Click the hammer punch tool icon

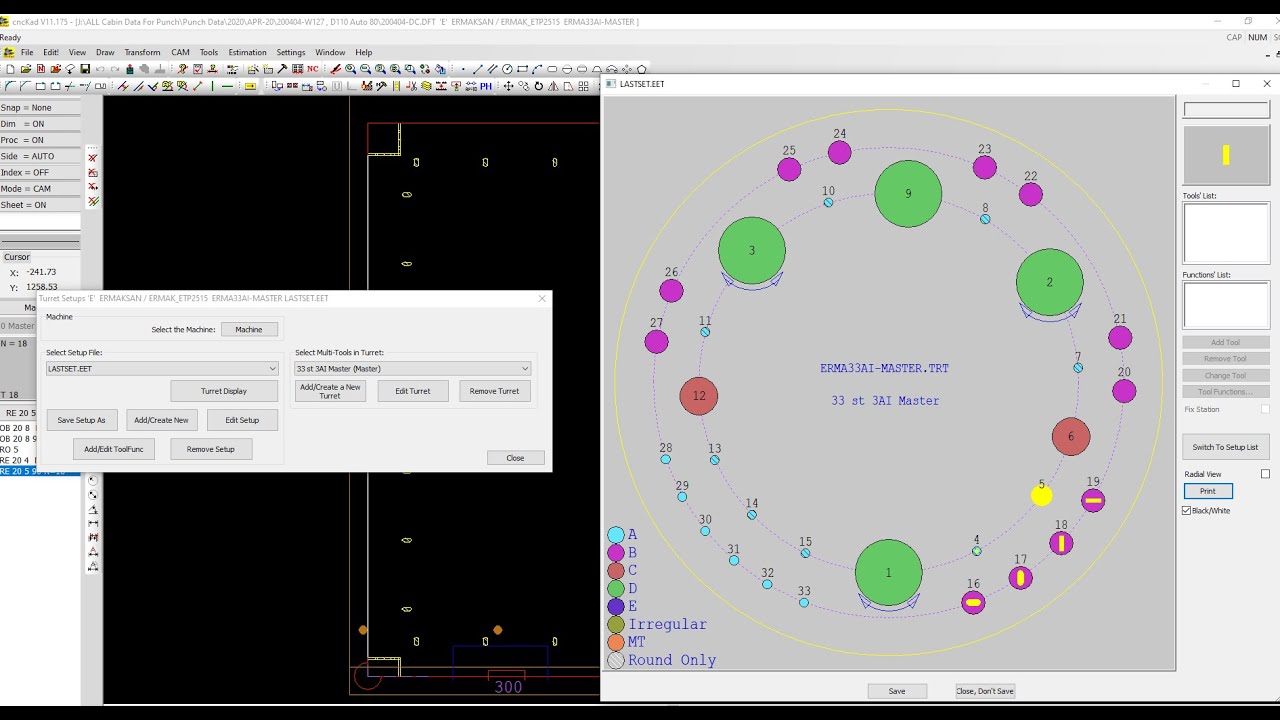pos(283,69)
